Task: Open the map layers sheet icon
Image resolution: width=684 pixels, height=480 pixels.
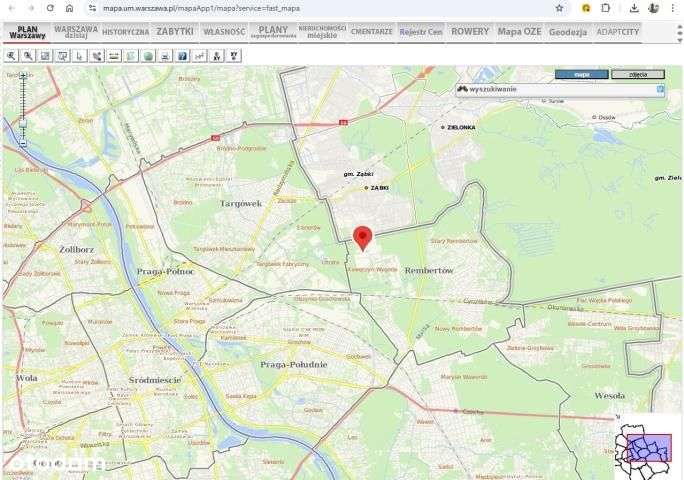Action: point(131,56)
